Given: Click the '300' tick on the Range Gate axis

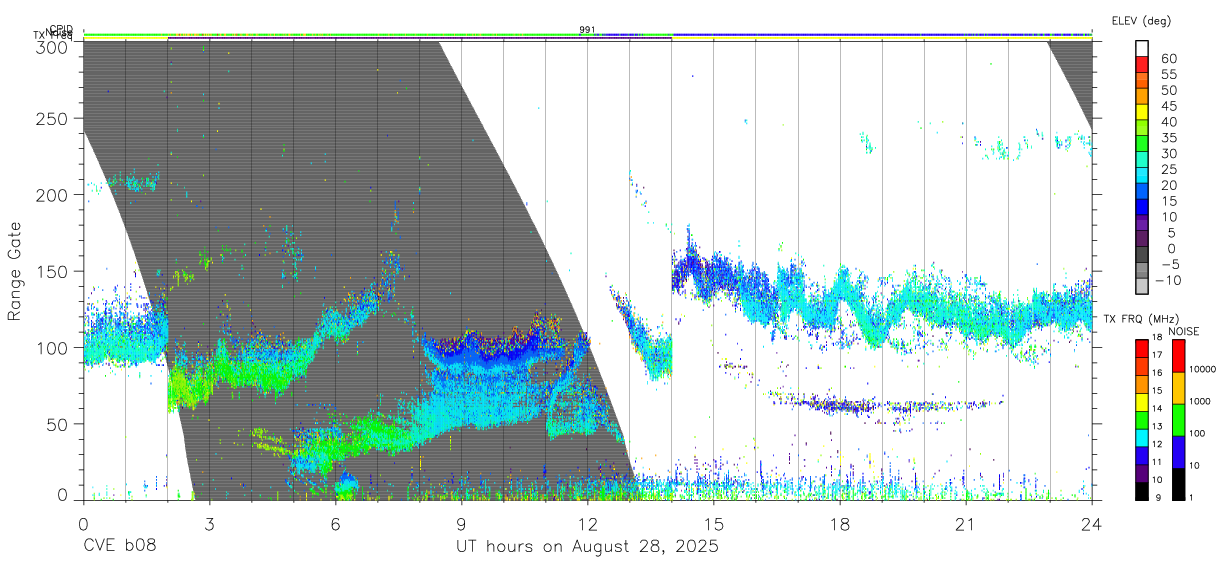Looking at the screenshot, I should (52, 47).
